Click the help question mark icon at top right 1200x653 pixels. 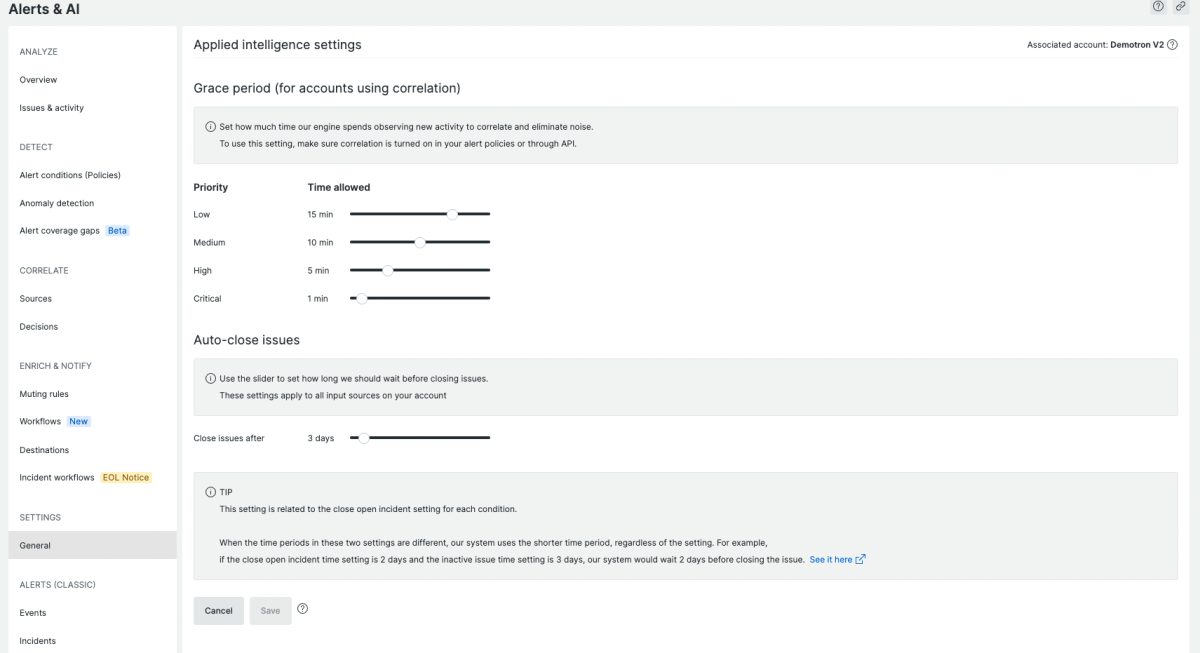(x=1158, y=7)
